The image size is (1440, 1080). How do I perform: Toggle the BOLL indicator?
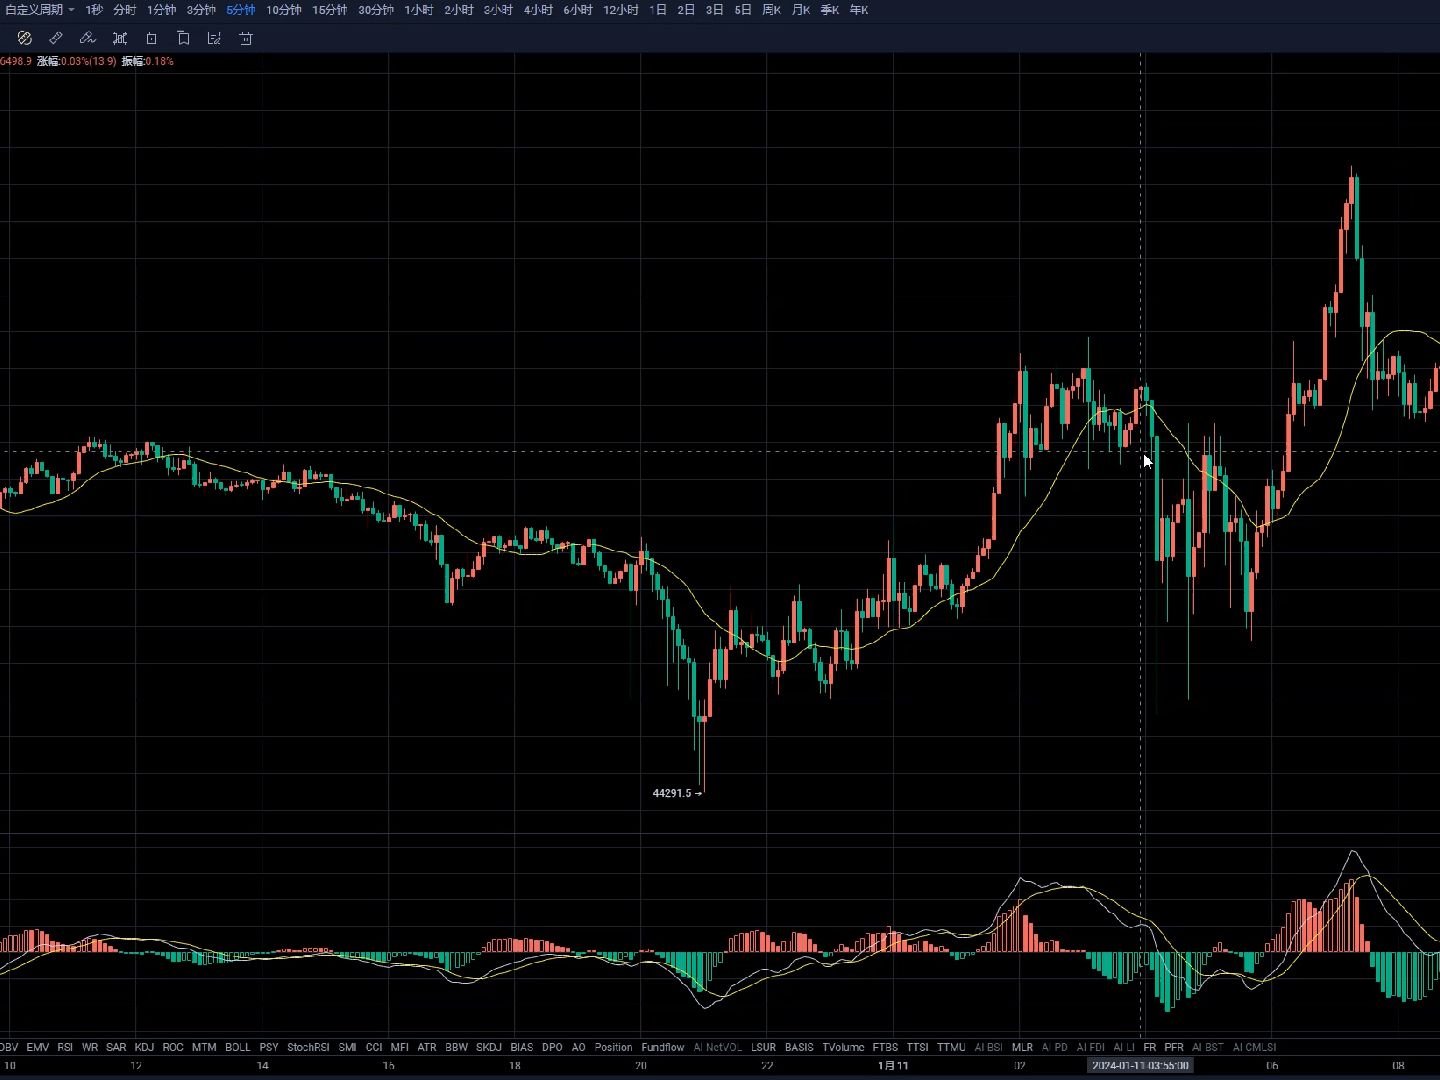pos(238,1047)
